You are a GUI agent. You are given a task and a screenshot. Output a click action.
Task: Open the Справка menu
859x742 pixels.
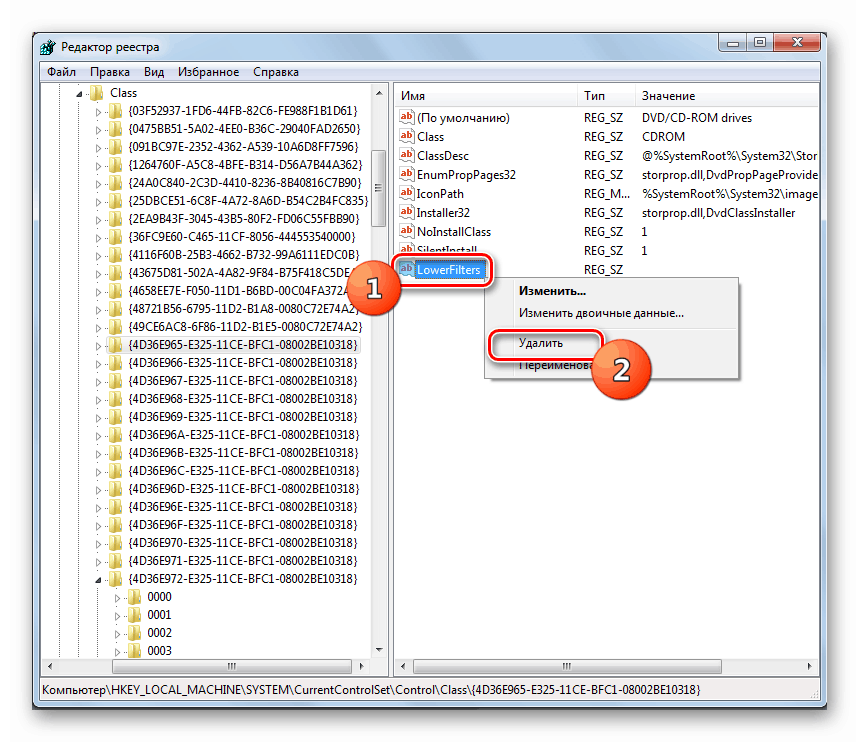276,72
